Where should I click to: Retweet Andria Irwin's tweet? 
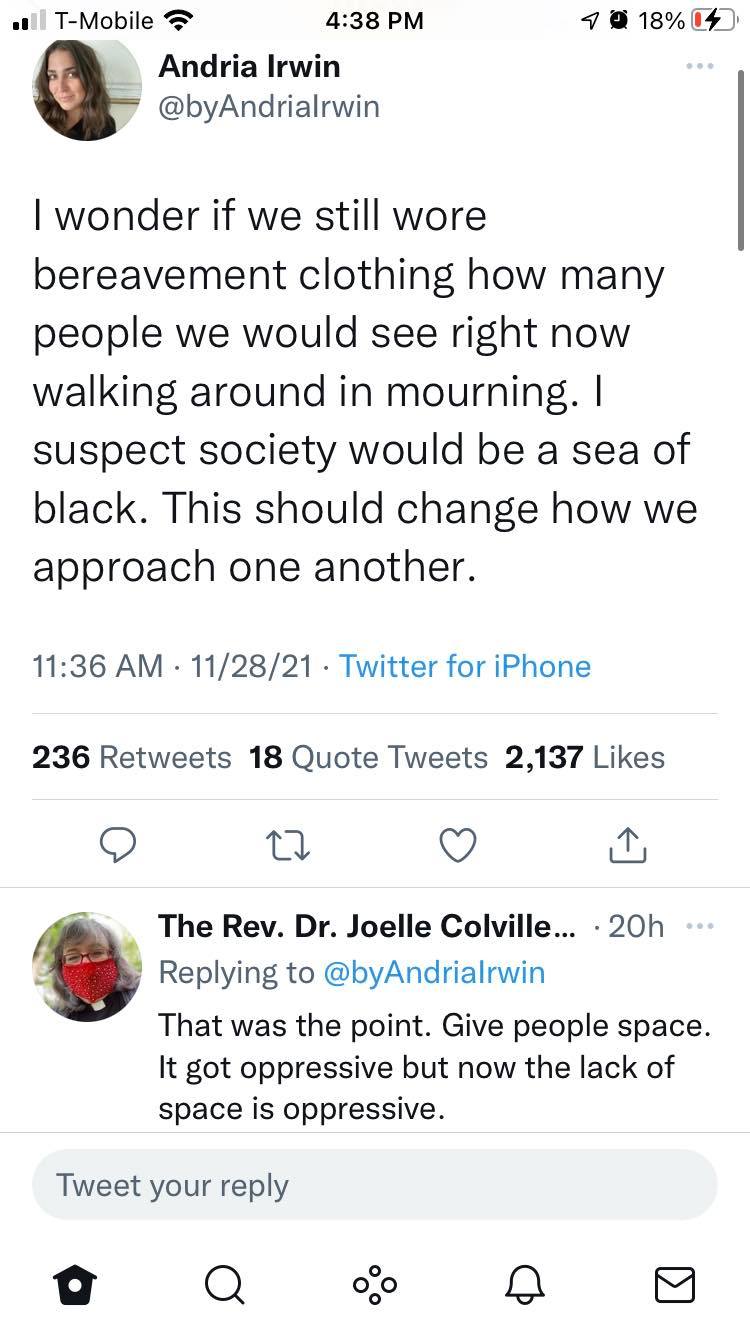(289, 846)
